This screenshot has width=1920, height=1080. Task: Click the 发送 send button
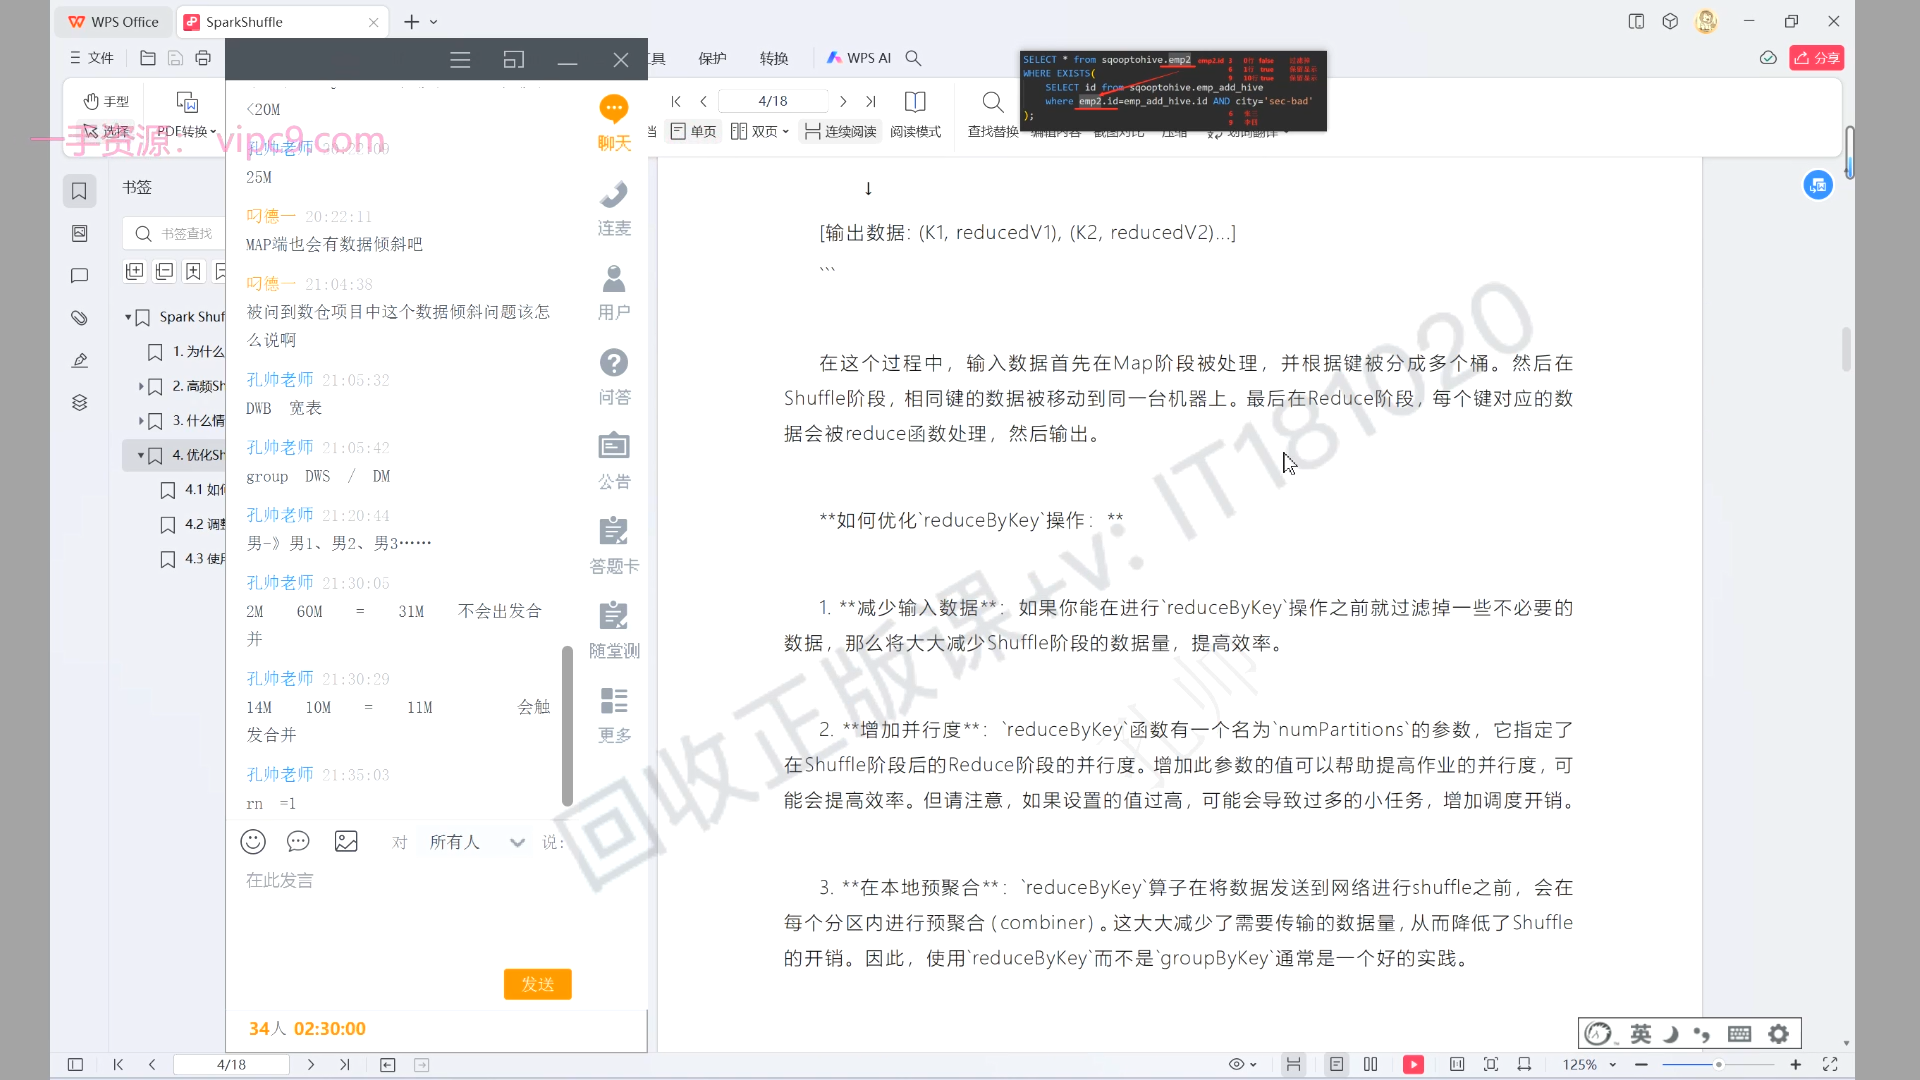(x=537, y=984)
